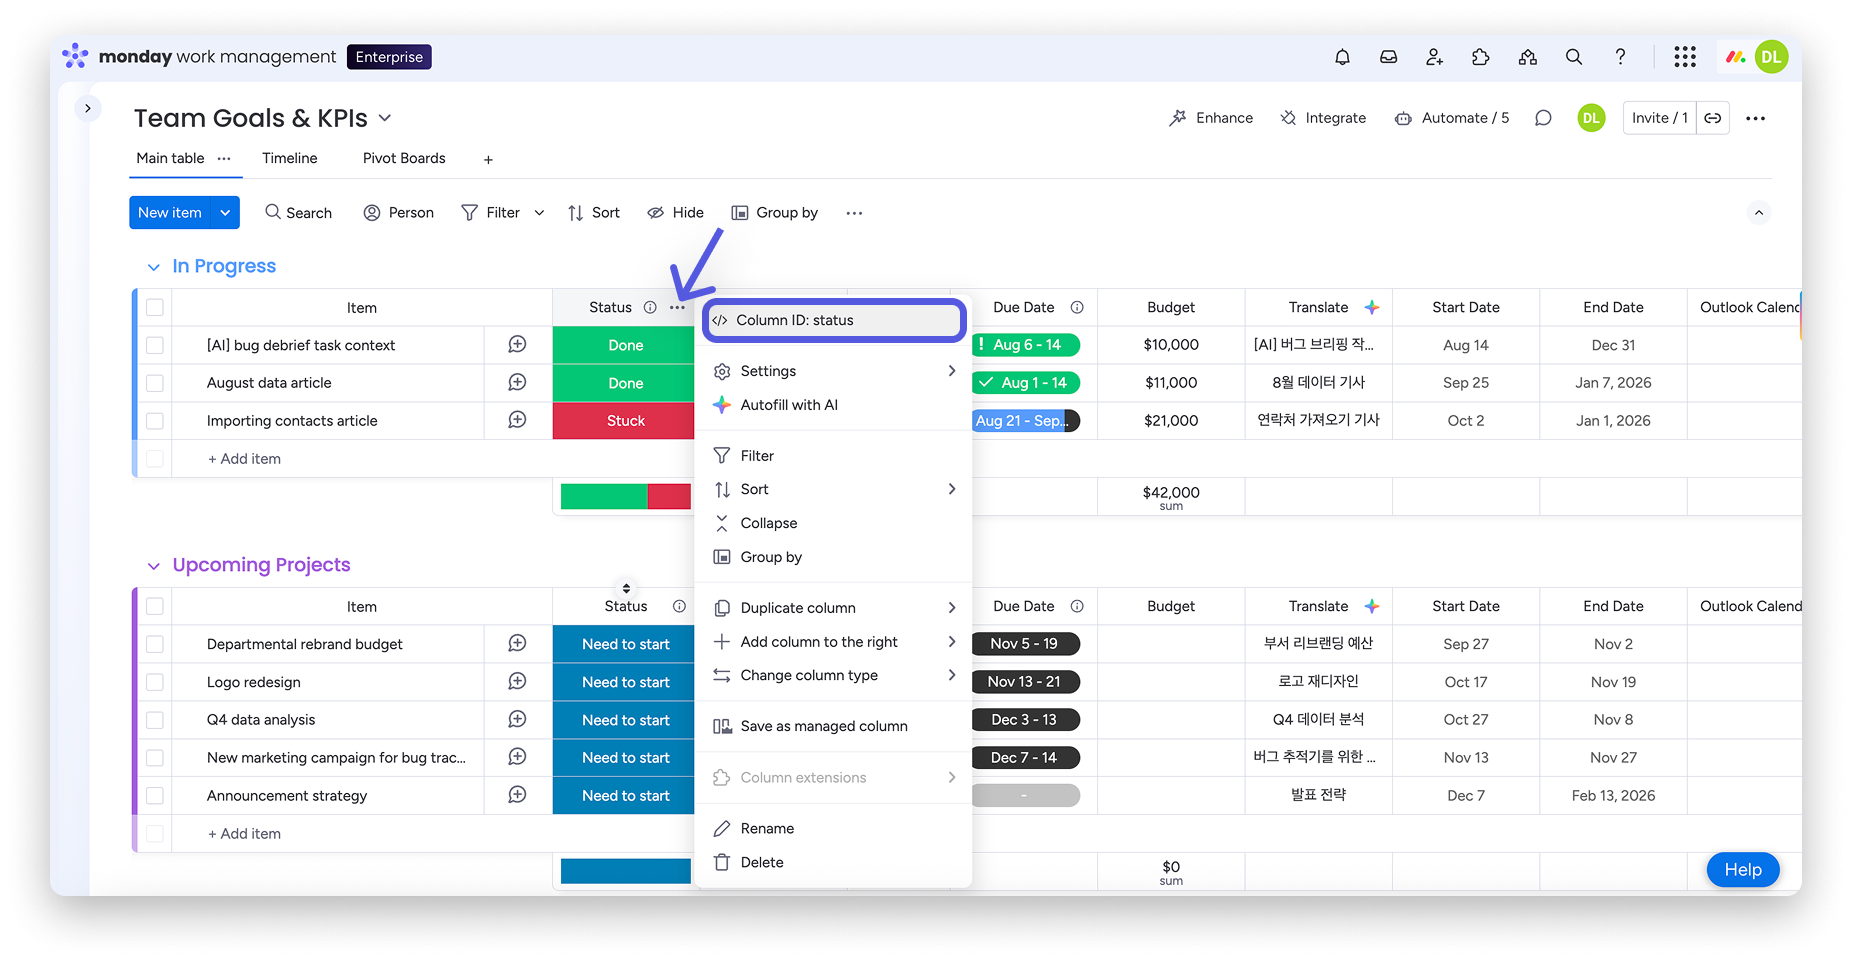Open the DL profile avatar in top bar
Image resolution: width=1852 pixels, height=961 pixels.
coord(1771,57)
